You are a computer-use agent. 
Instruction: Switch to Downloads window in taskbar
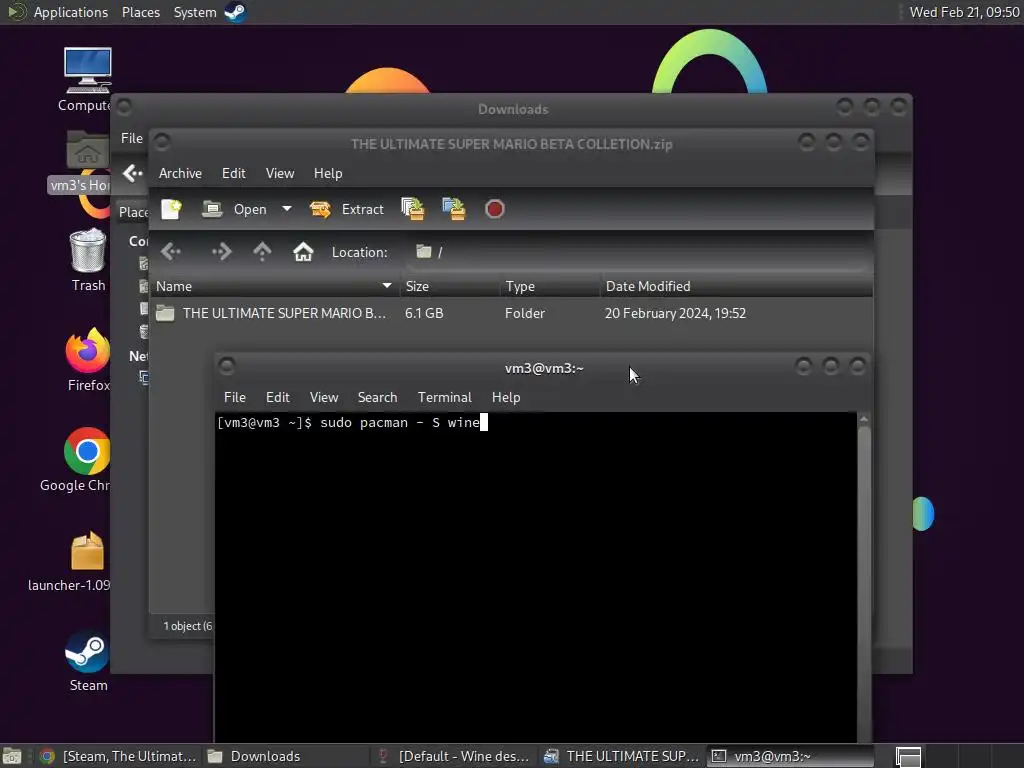point(285,756)
